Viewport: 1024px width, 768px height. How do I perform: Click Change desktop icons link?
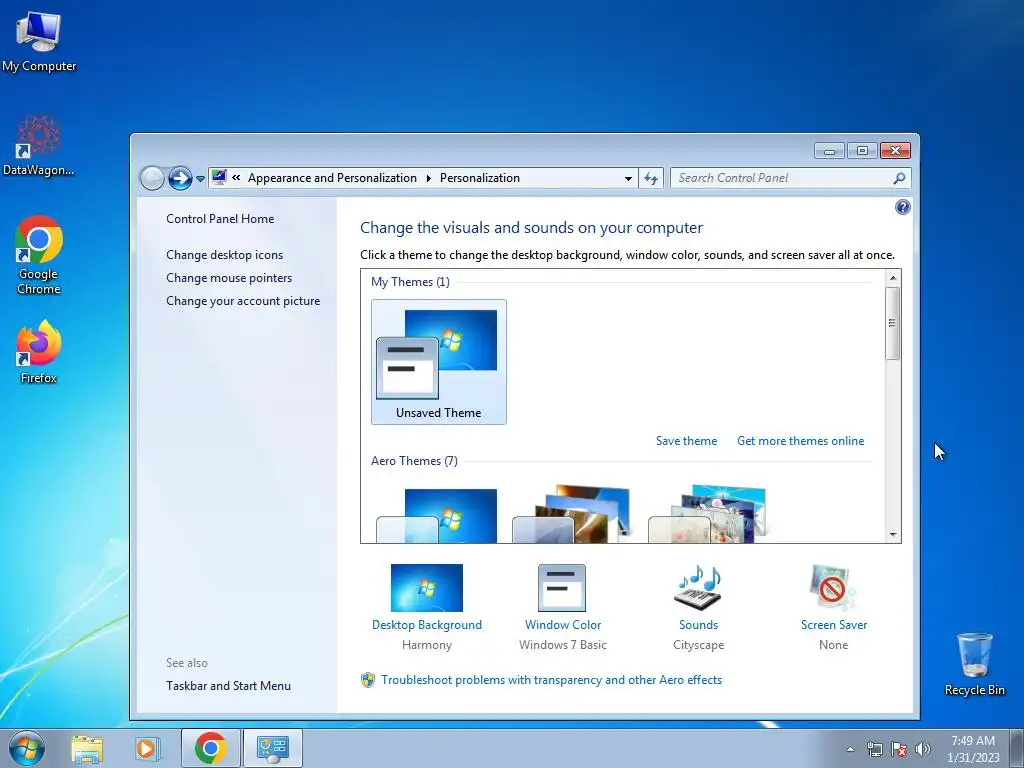(x=225, y=255)
